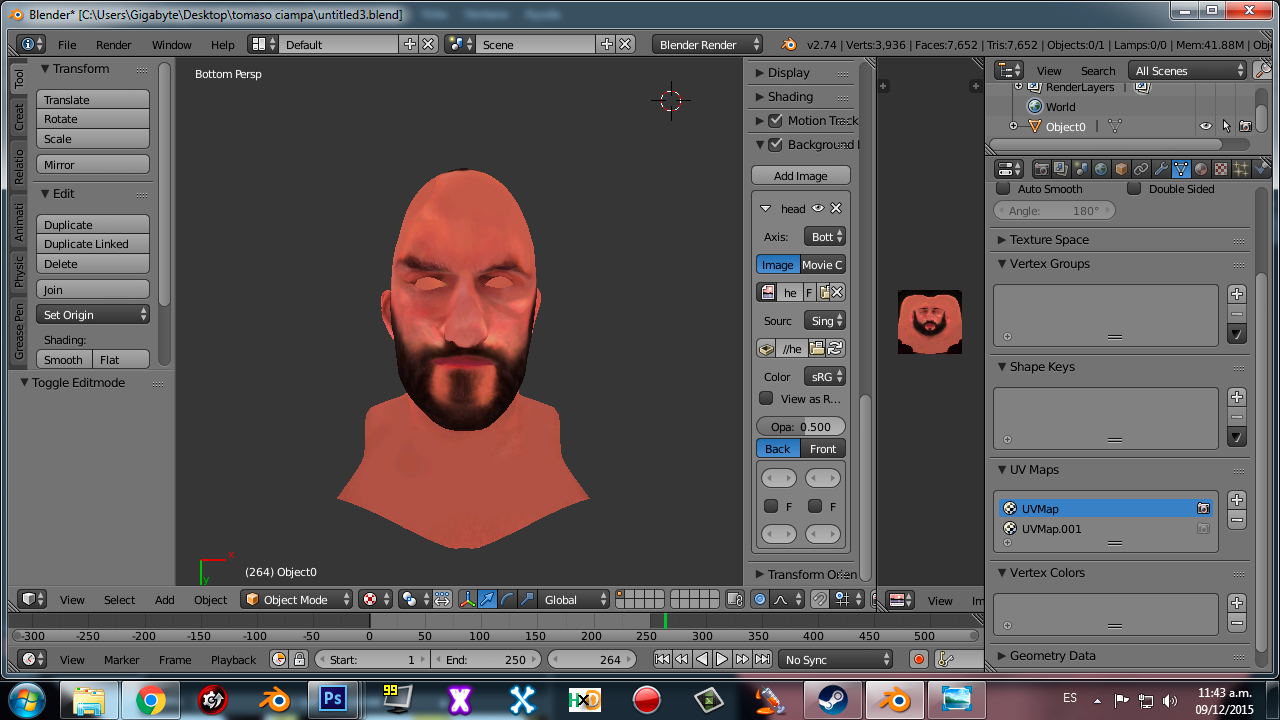Toggle Object0 renderability camera in outliner

tap(1245, 126)
